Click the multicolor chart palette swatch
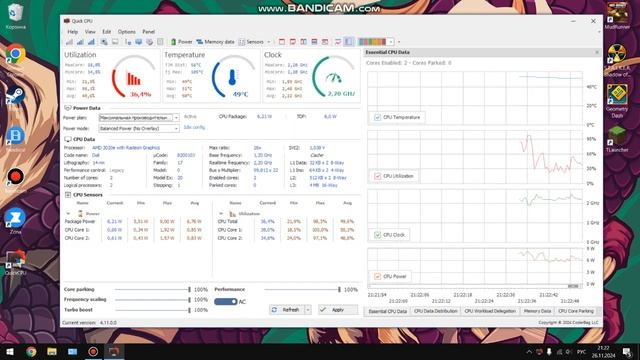This screenshot has height=360, width=640. (372, 42)
